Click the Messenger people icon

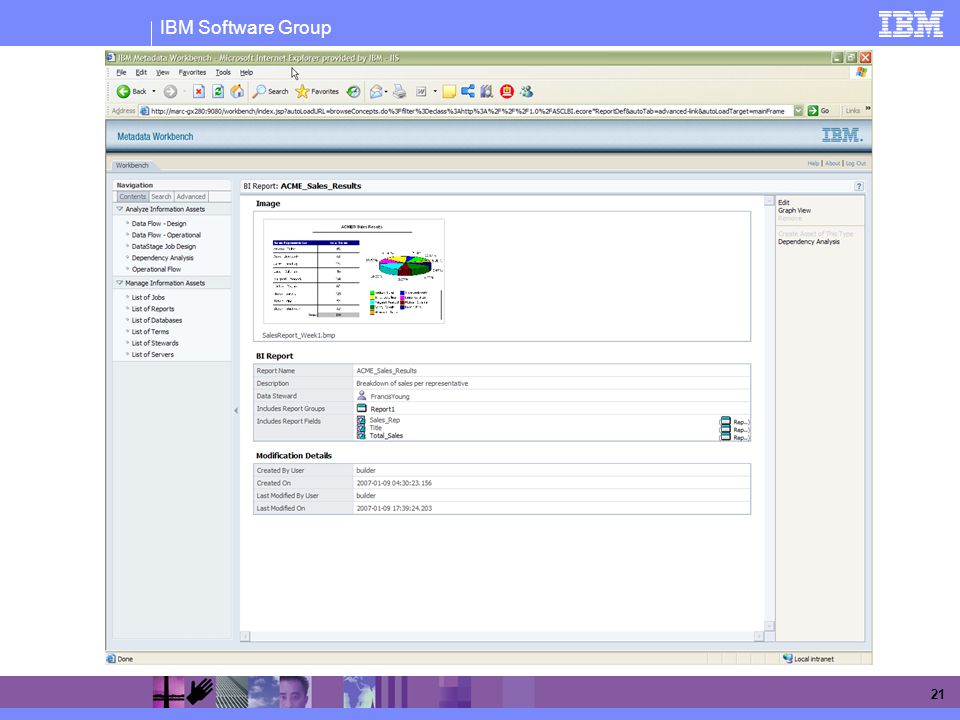click(526, 91)
